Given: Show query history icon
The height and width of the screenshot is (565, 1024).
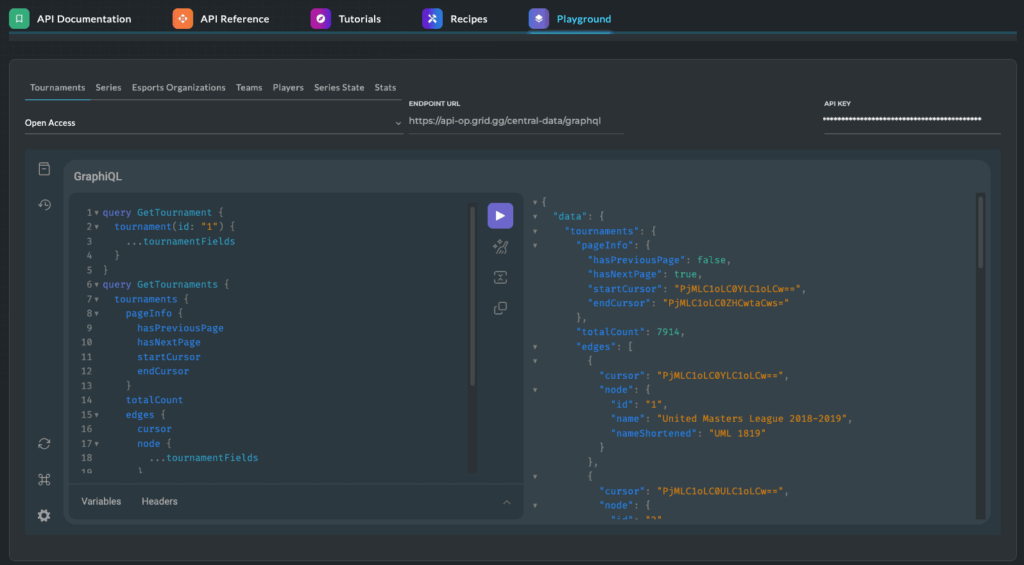Looking at the screenshot, I should [x=44, y=204].
